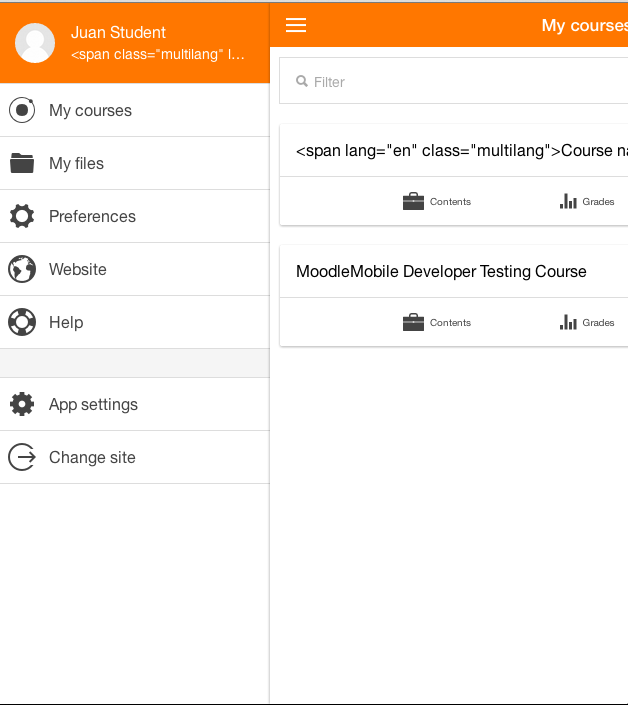Click the grades chart icon under MoodleMobile Developer Testing Course

point(568,322)
